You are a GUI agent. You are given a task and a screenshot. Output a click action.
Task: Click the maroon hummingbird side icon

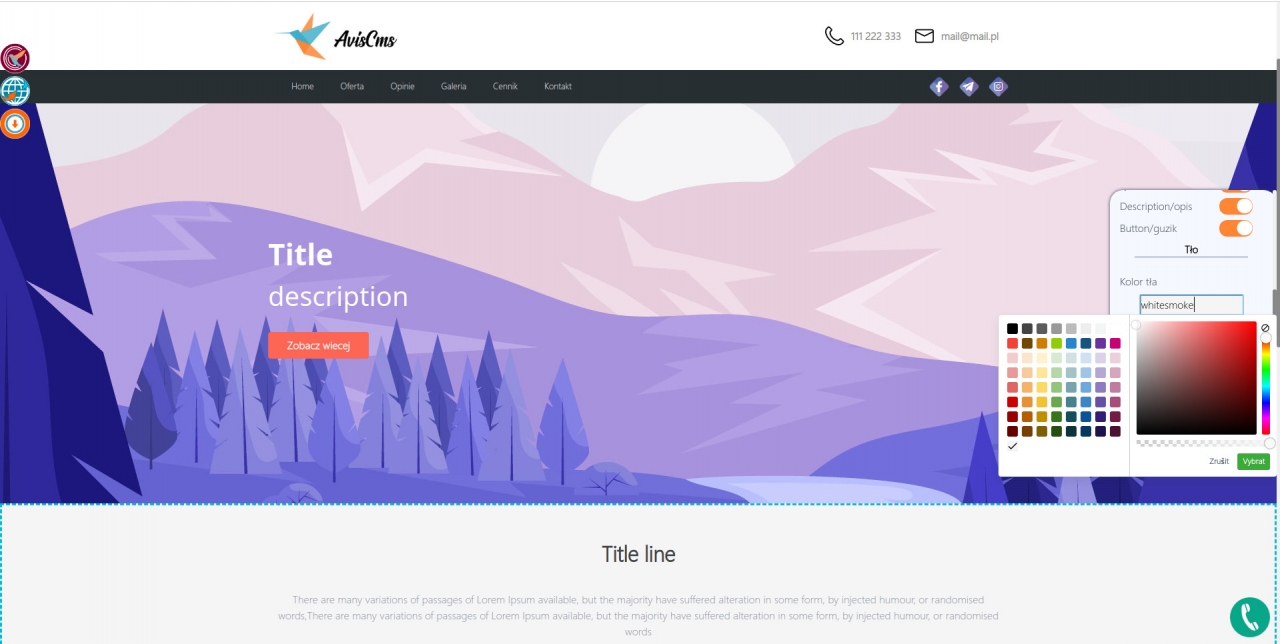point(15,58)
